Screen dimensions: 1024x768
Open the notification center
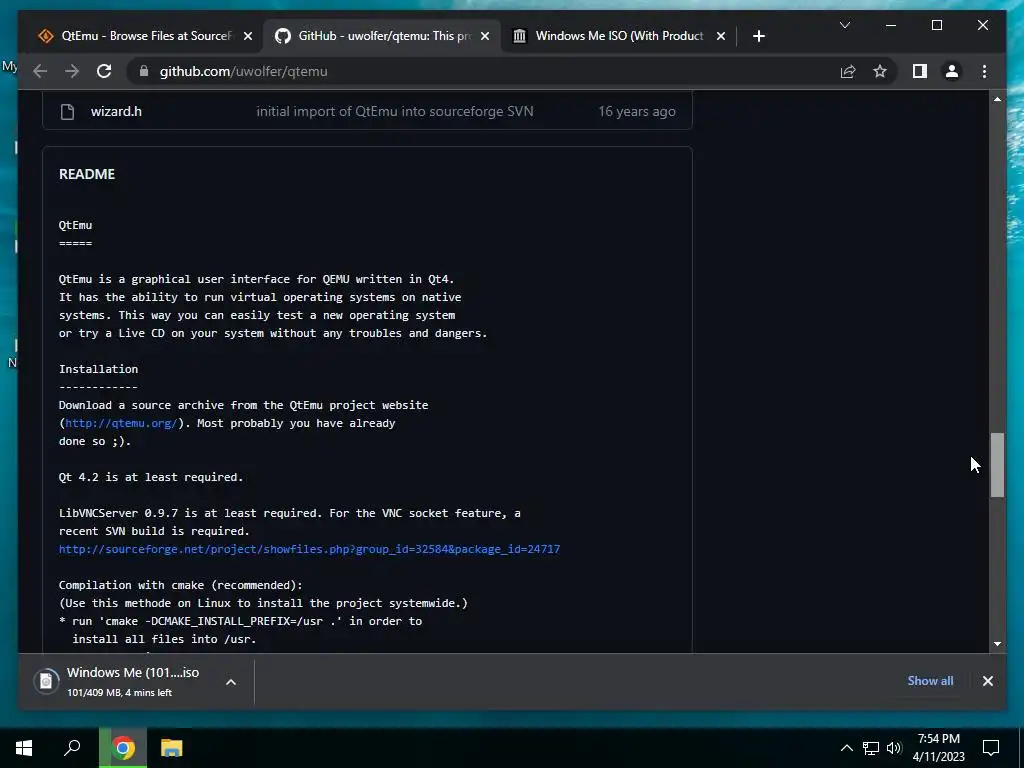pyautogui.click(x=991, y=748)
